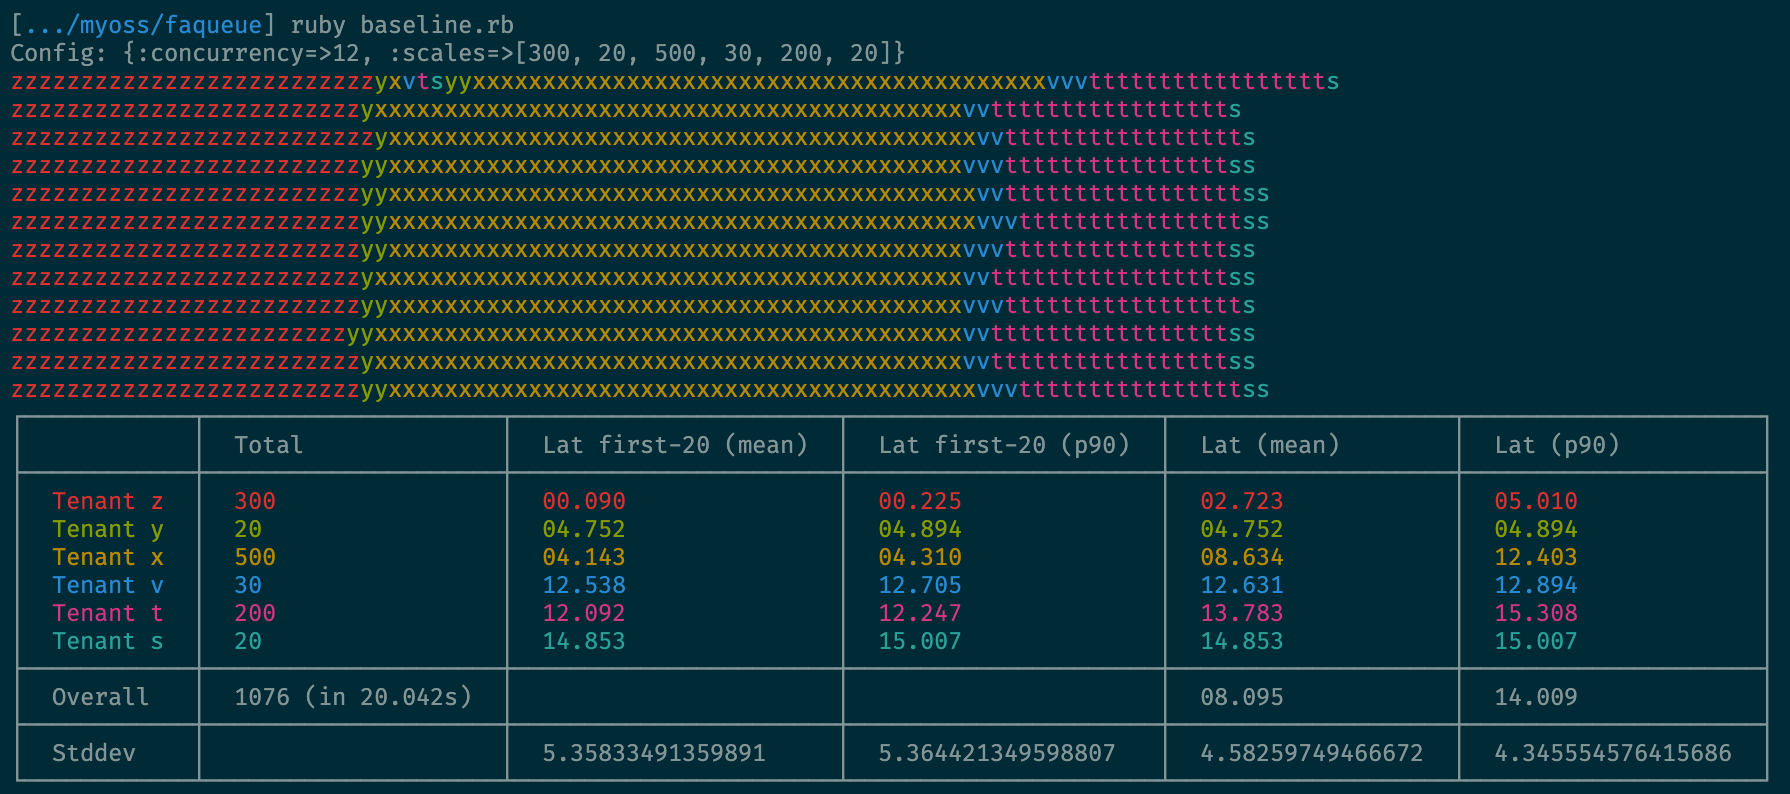Click the value '13.783' for Tenant t
This screenshot has width=1790, height=794.
[x=1242, y=613]
